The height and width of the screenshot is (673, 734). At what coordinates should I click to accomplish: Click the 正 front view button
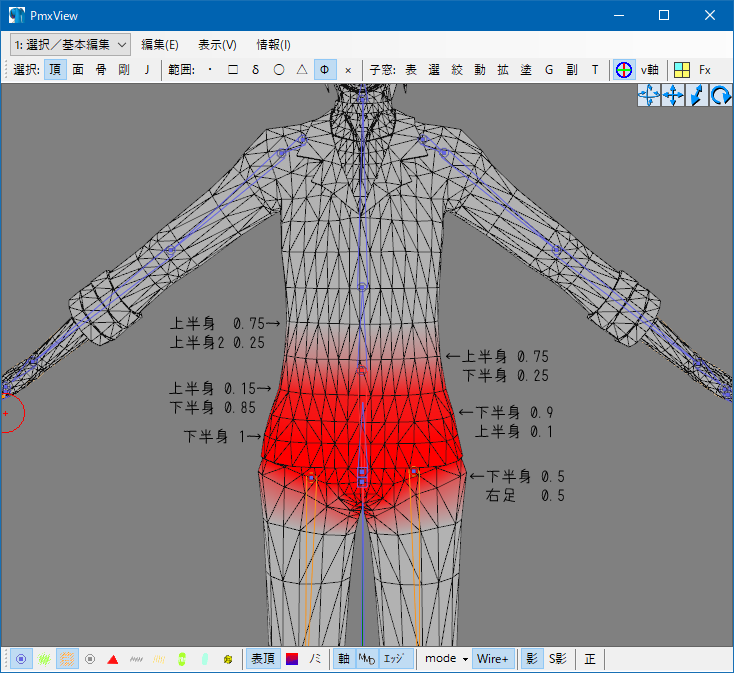click(x=590, y=659)
